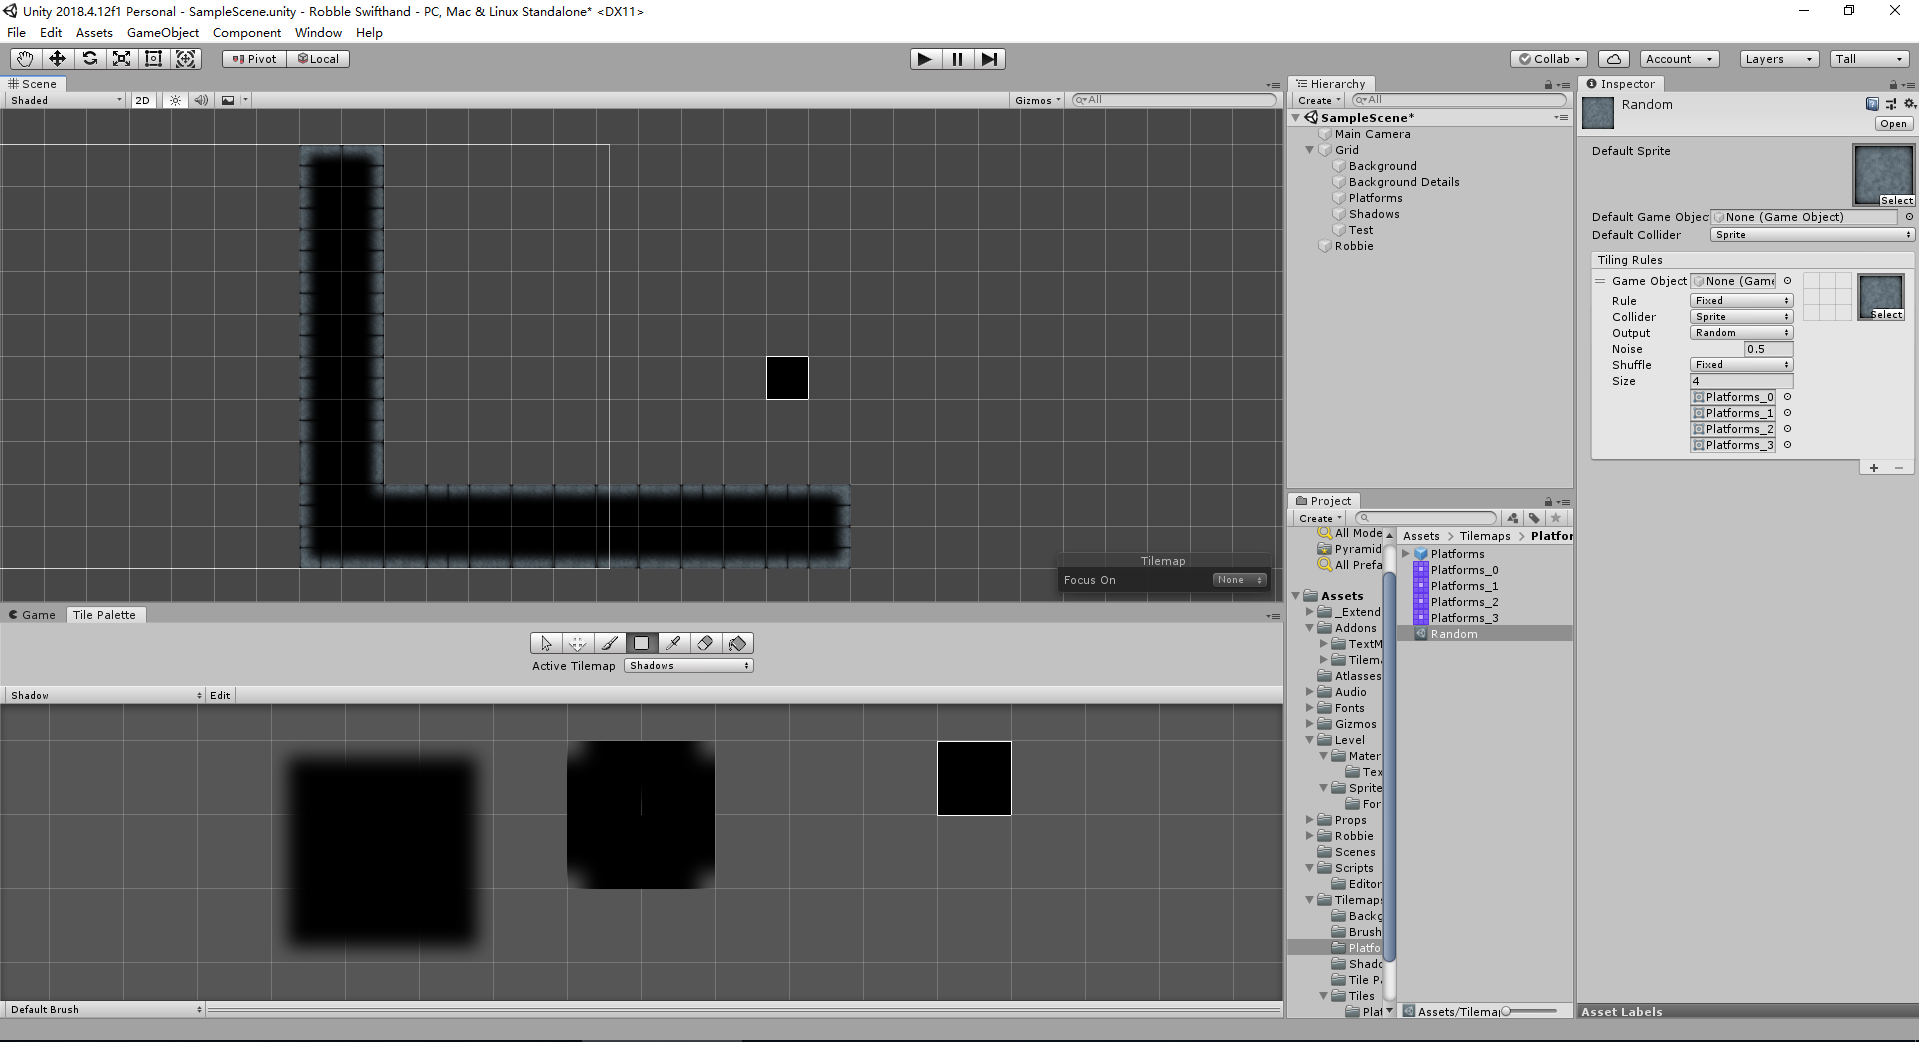1919x1042 pixels.
Task: Click the Pause button
Action: 957,59
